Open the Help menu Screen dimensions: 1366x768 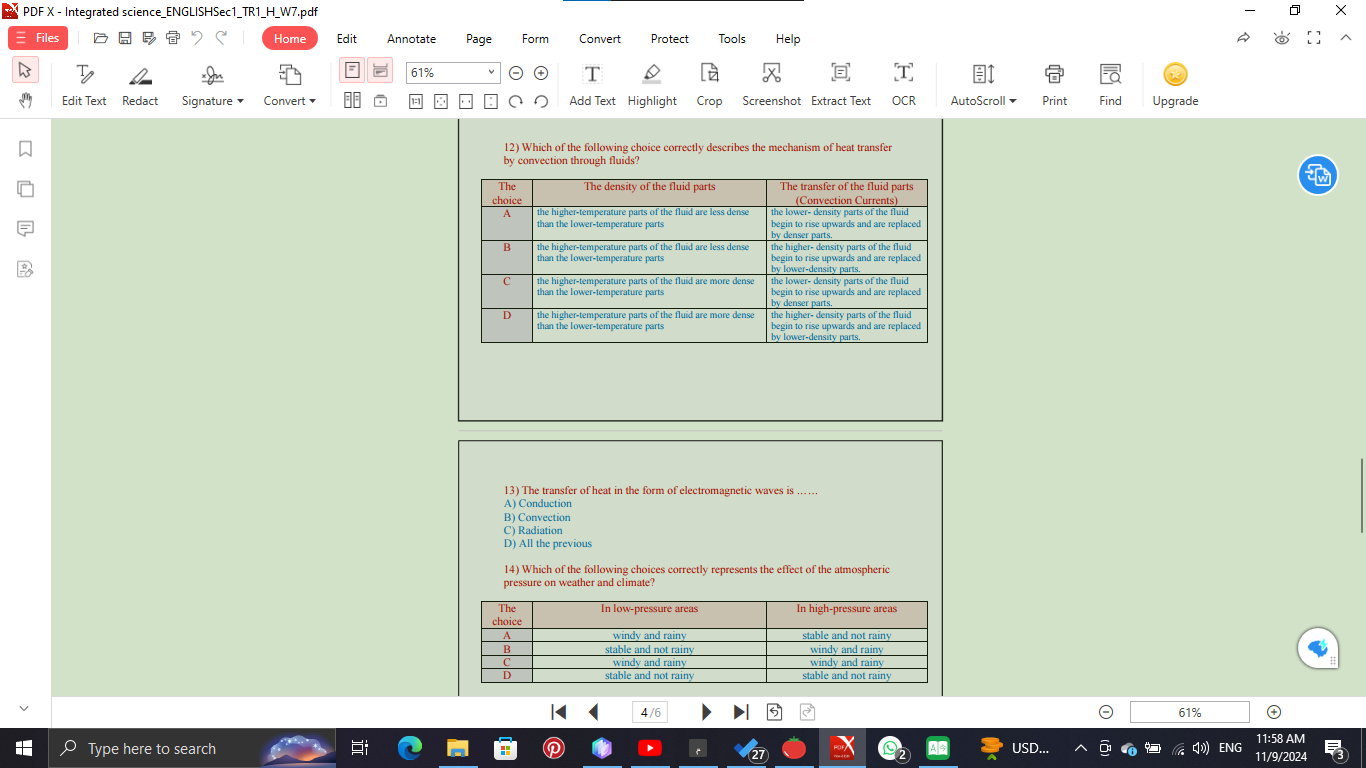(788, 39)
